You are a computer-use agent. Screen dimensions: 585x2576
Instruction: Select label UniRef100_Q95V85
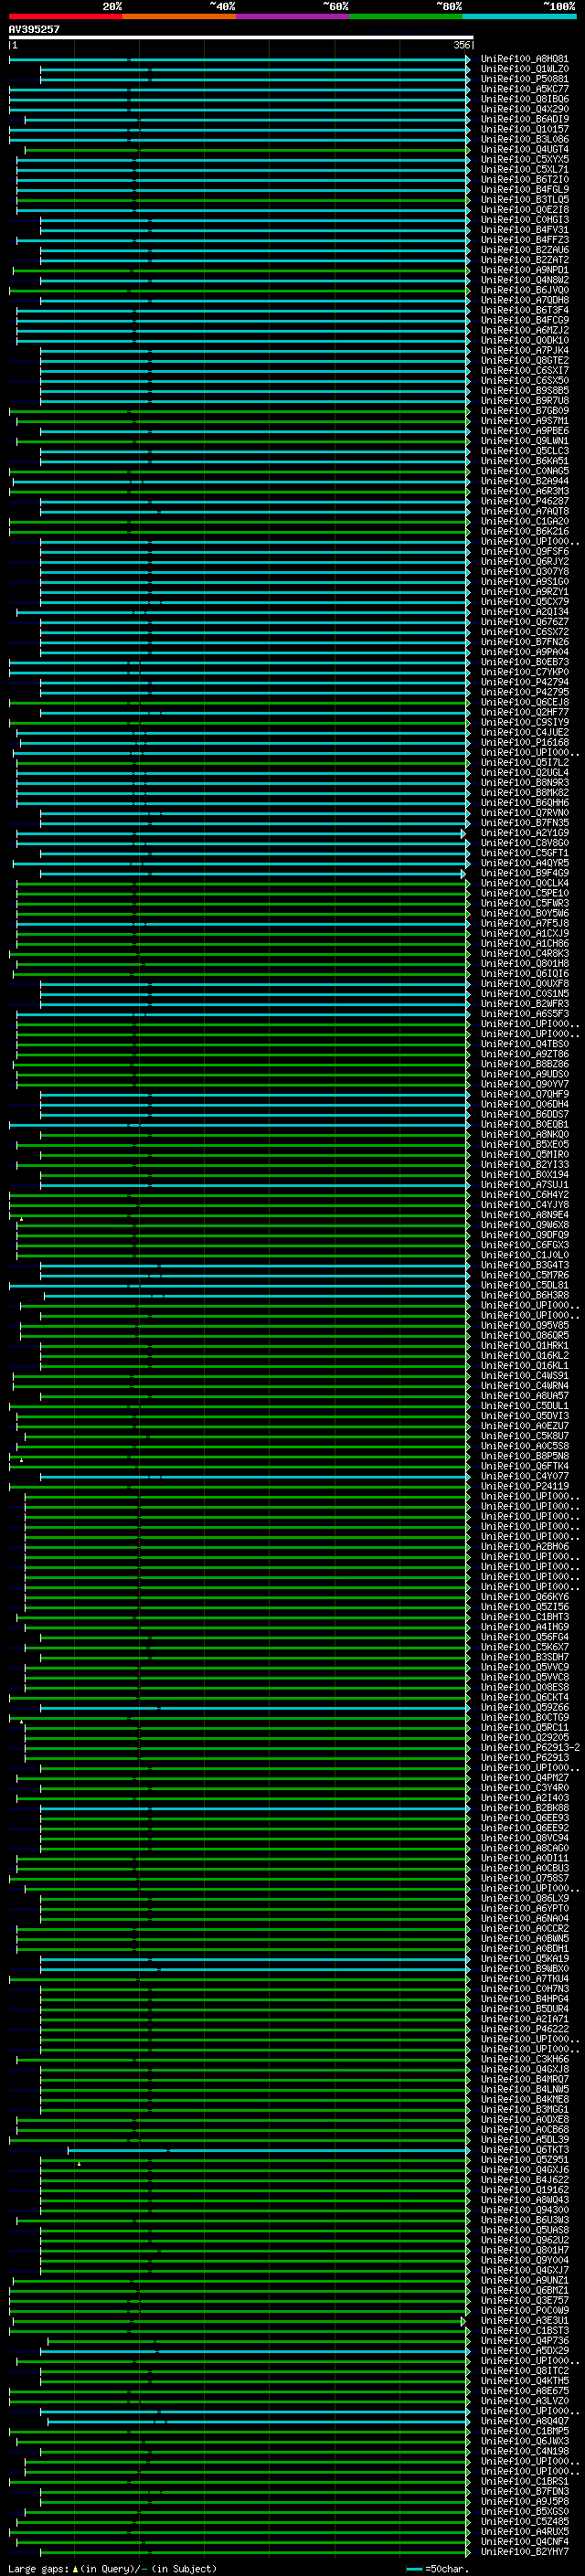coord(525,1325)
